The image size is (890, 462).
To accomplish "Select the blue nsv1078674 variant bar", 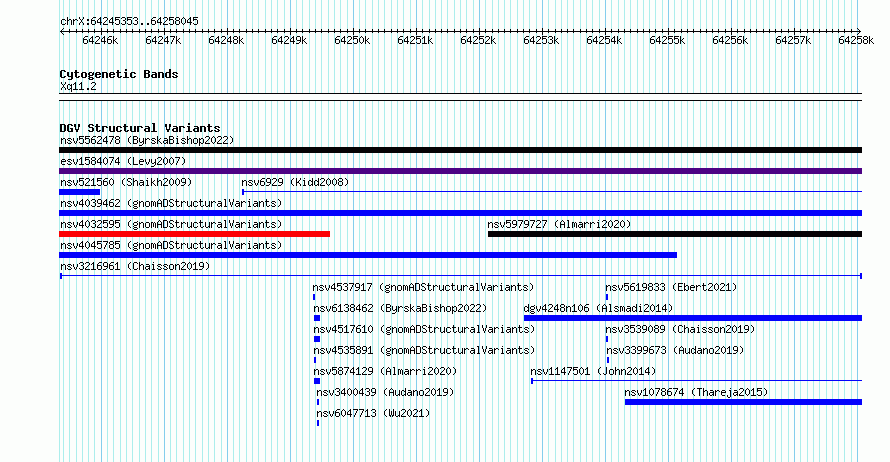I will point(744,402).
